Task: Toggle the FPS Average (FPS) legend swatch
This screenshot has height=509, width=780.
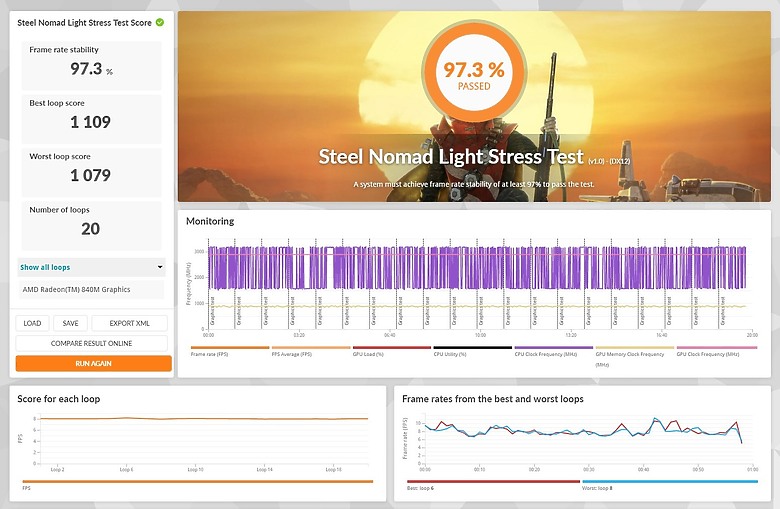Action: point(311,348)
